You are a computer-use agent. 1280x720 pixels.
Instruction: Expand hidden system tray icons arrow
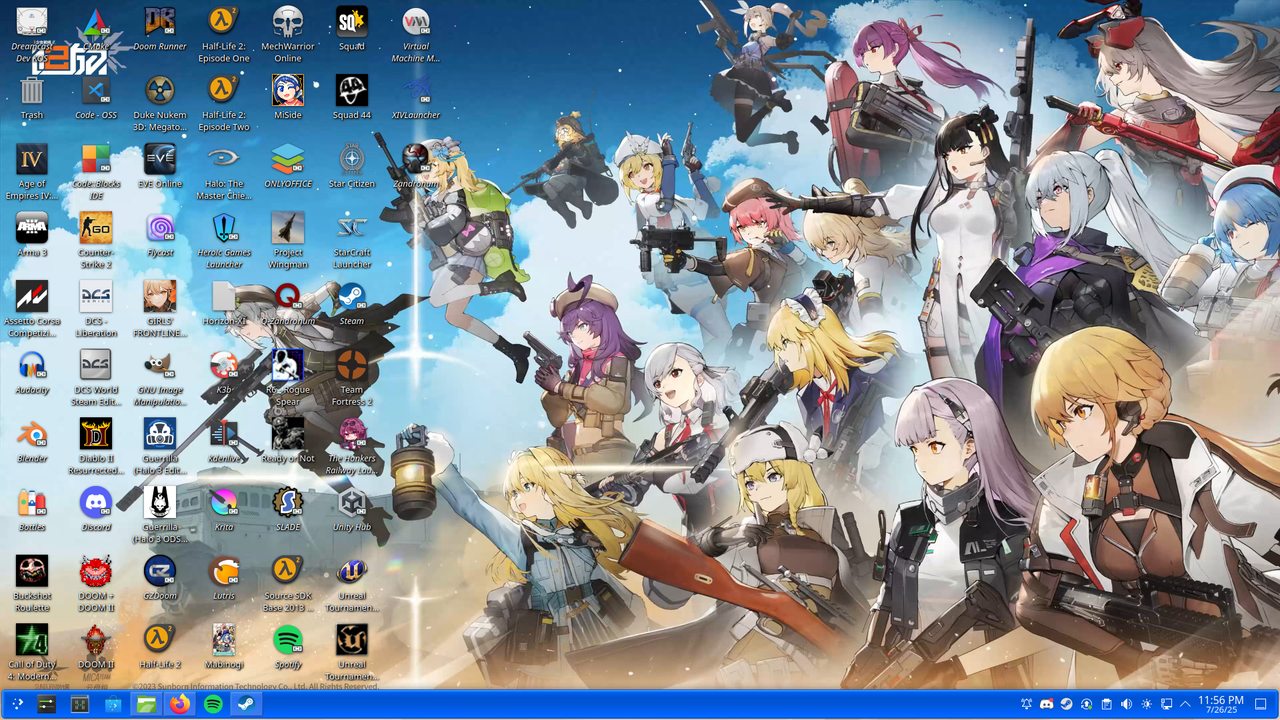coord(1186,705)
